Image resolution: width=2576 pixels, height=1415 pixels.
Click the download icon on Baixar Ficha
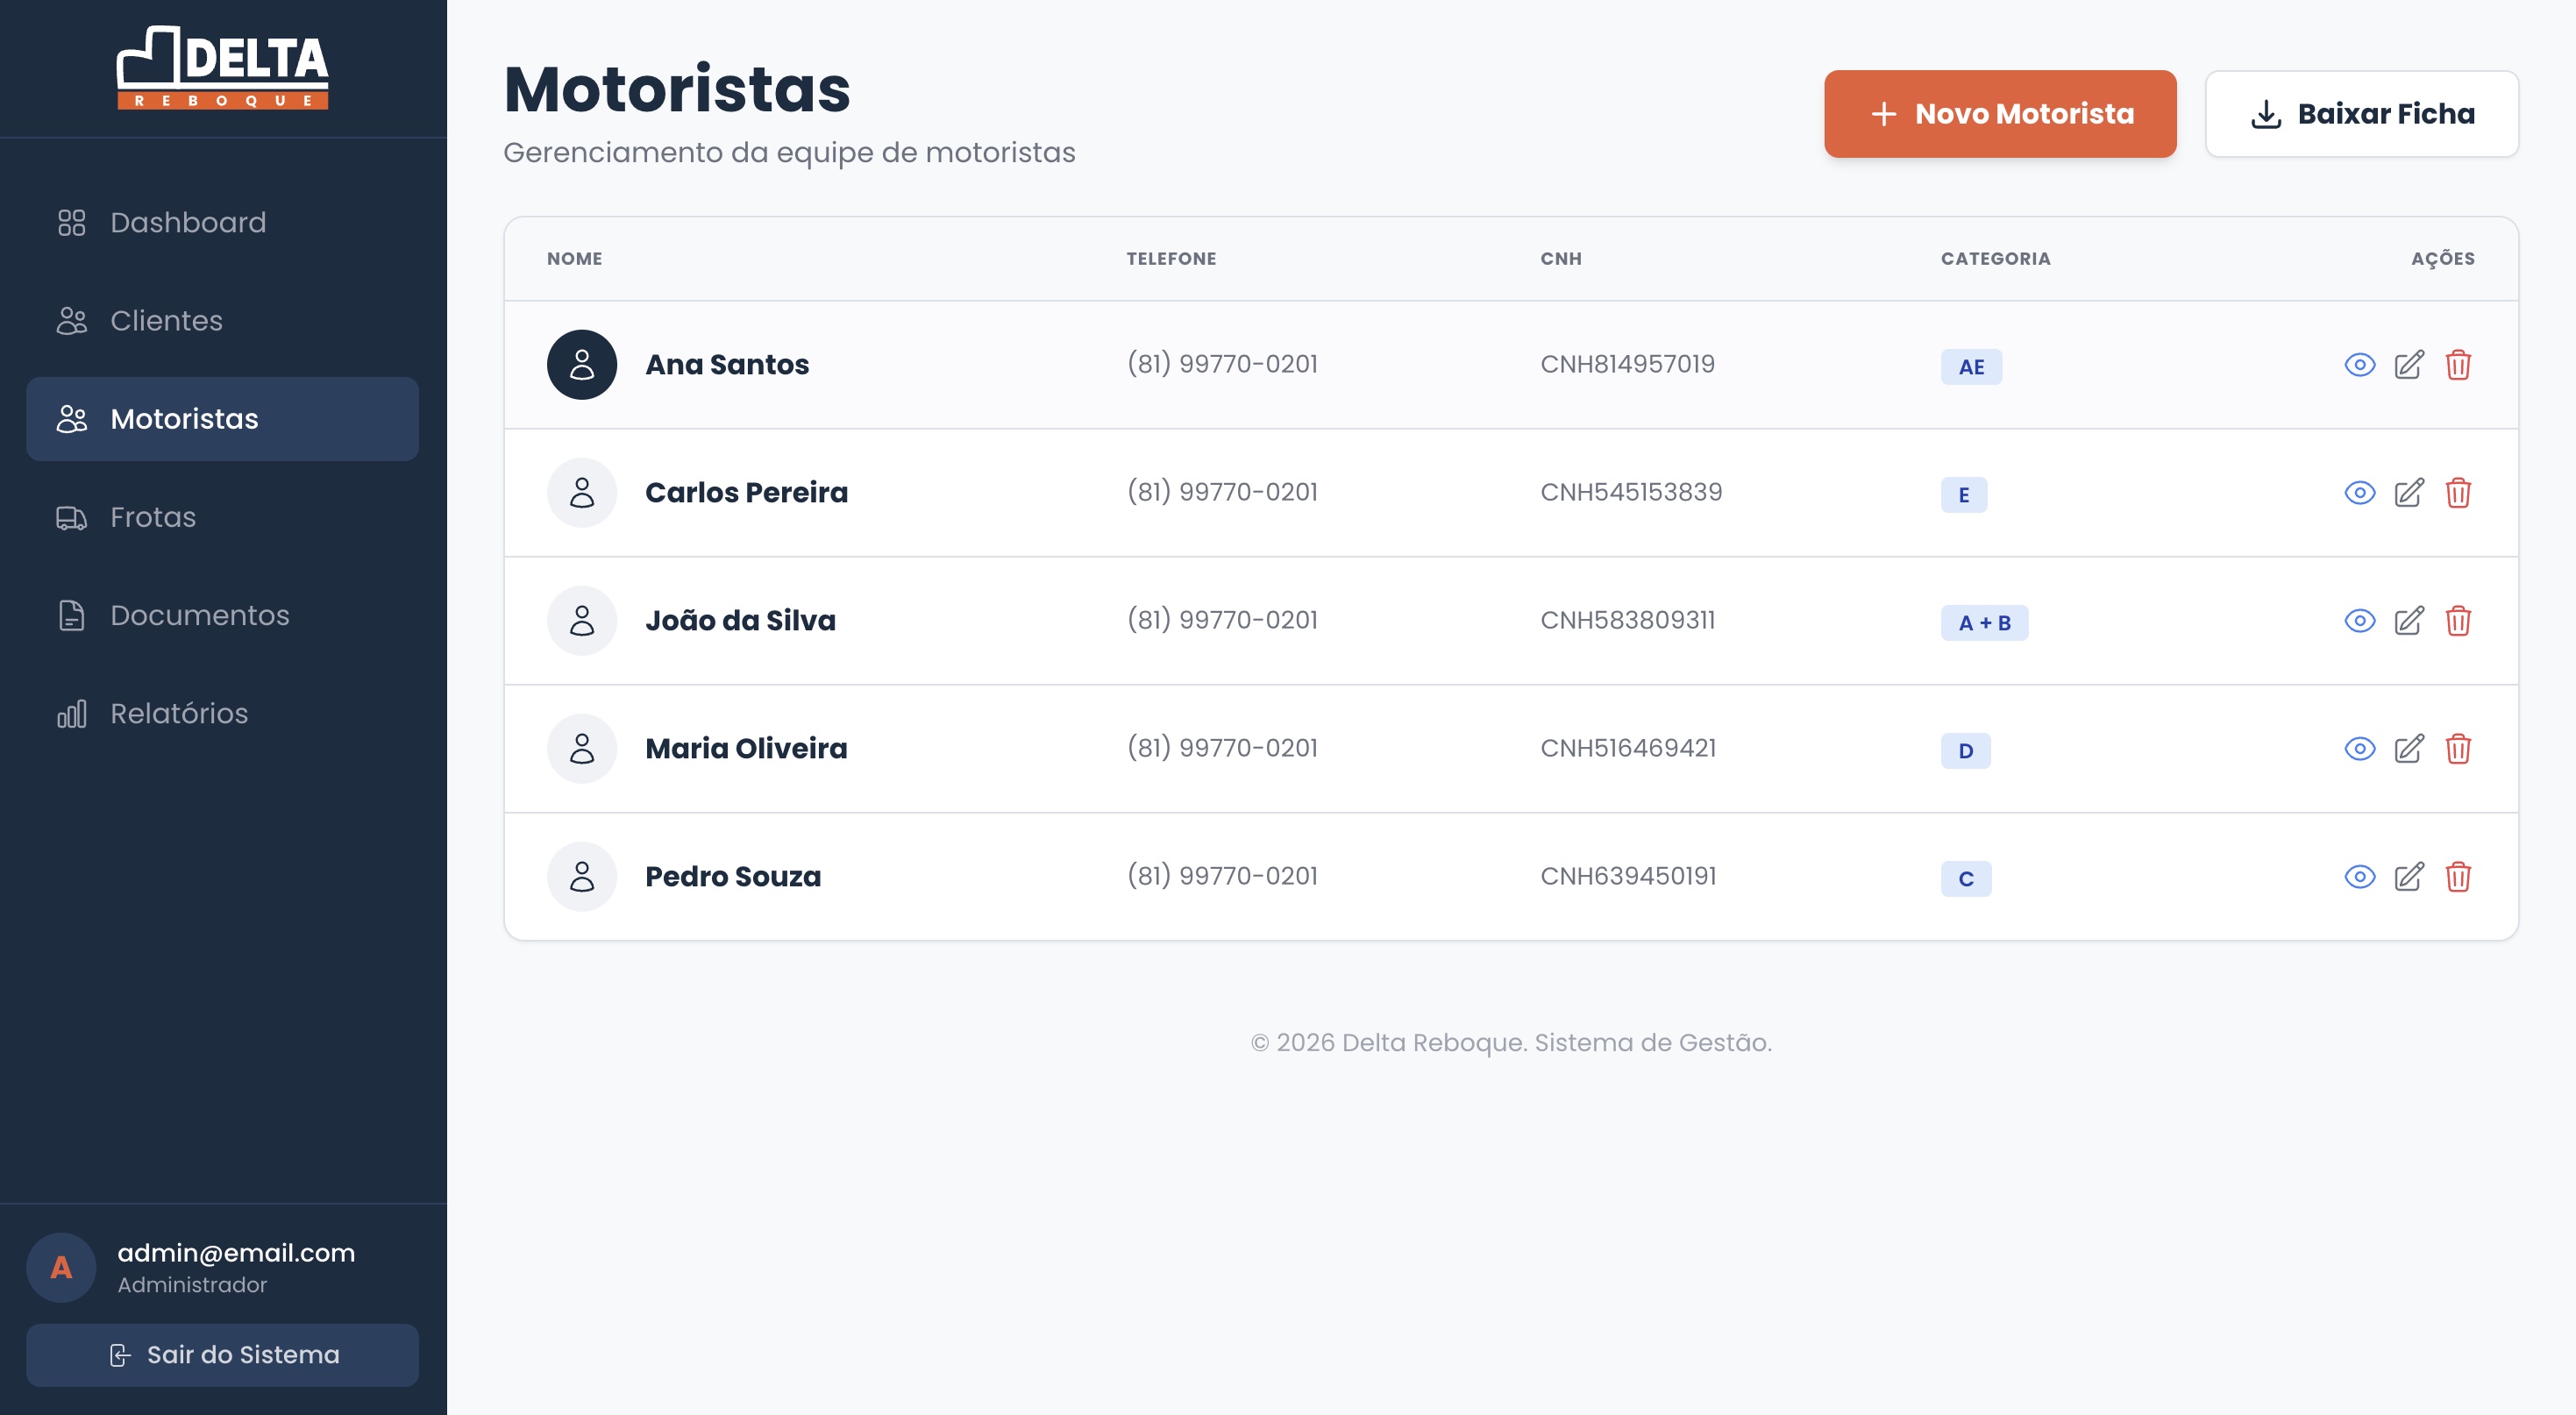coord(2265,113)
